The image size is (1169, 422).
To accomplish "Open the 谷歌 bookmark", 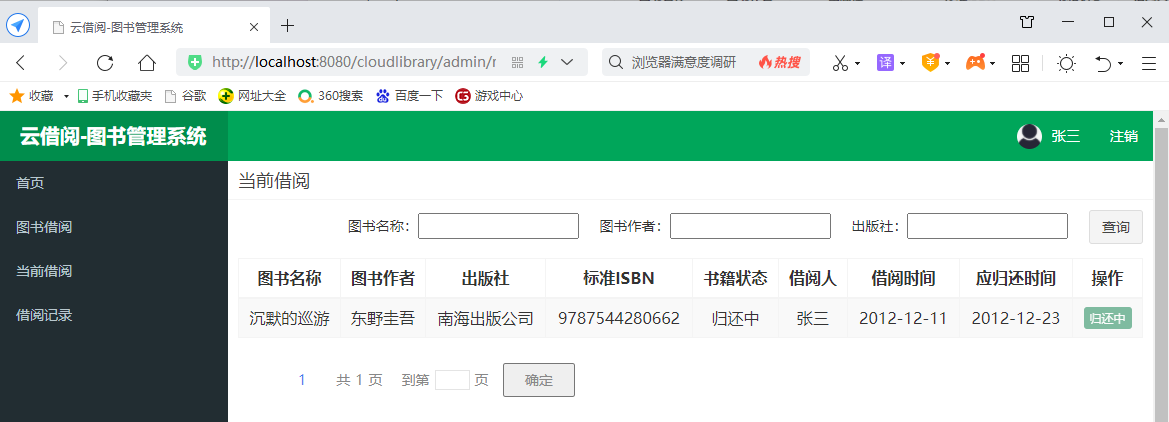I will [186, 95].
